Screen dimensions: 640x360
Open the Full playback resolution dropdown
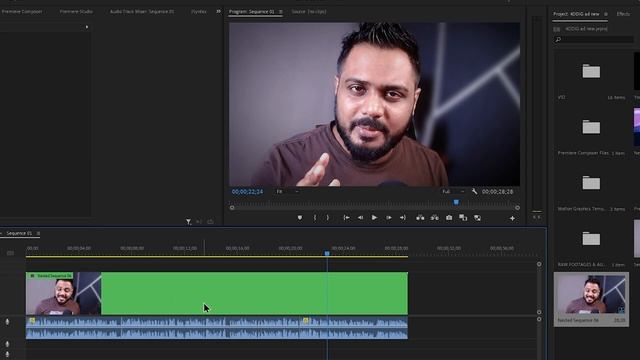point(453,191)
